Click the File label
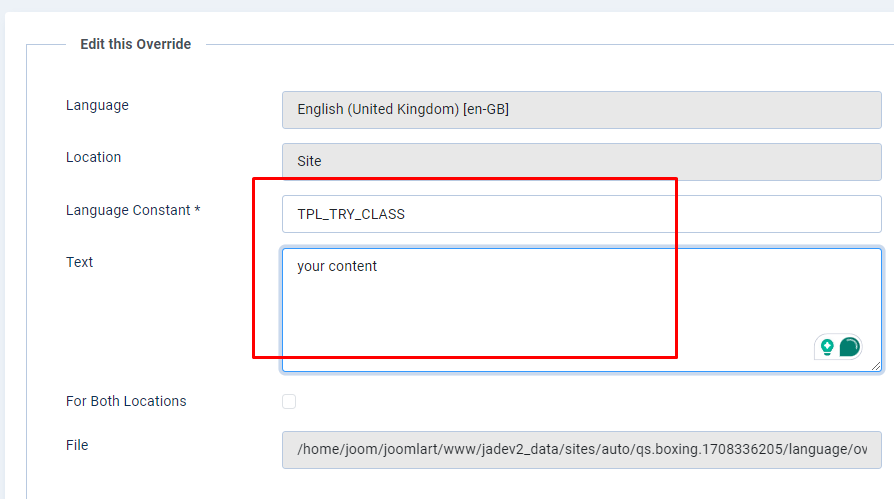Image resolution: width=894 pixels, height=499 pixels. click(x=77, y=445)
